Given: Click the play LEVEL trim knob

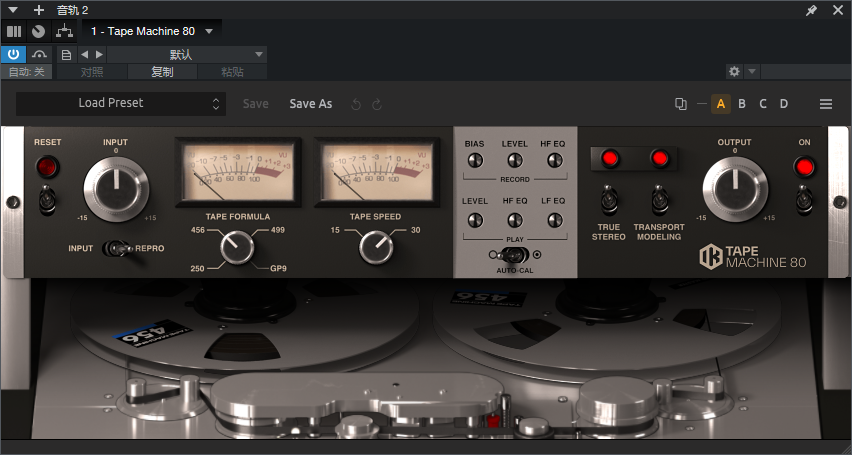Looking at the screenshot, I should pos(474,220).
